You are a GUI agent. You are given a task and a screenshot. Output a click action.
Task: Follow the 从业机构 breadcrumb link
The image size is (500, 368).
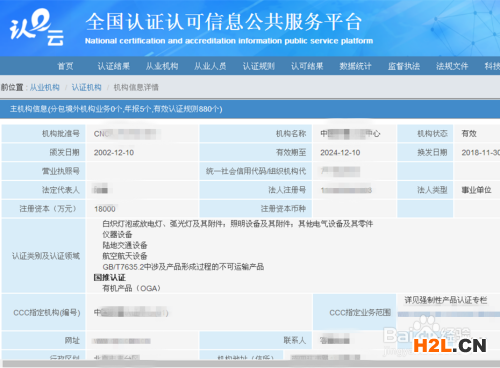point(45,87)
